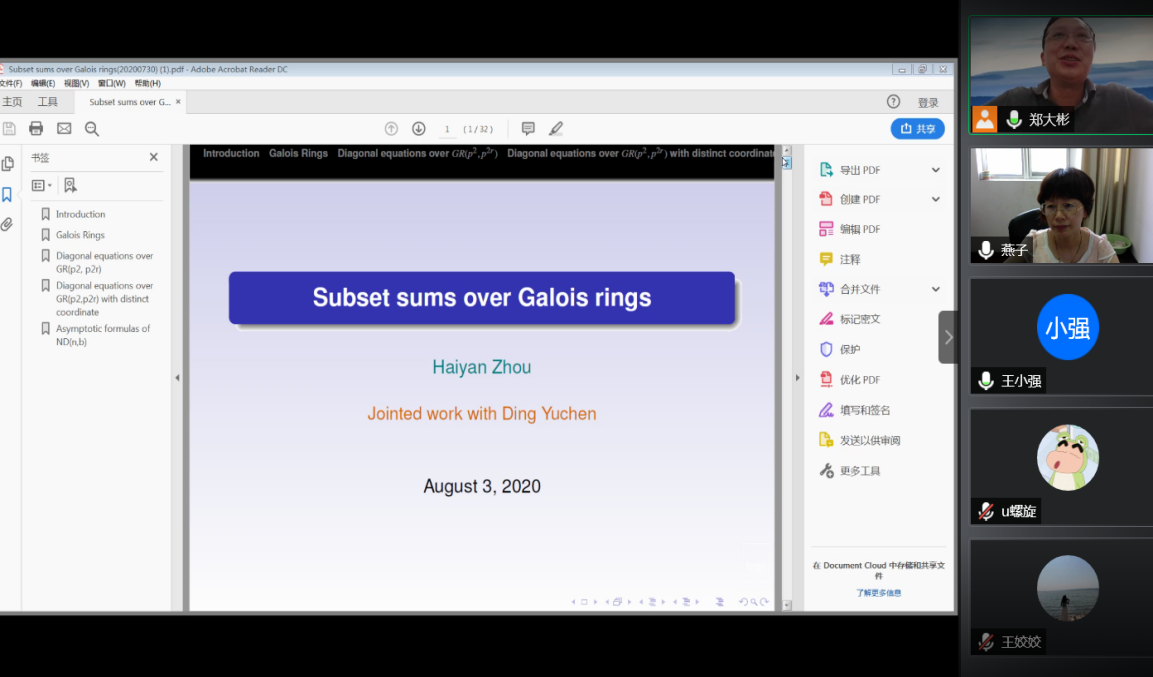Open the find text magnifier tool

click(x=92, y=129)
